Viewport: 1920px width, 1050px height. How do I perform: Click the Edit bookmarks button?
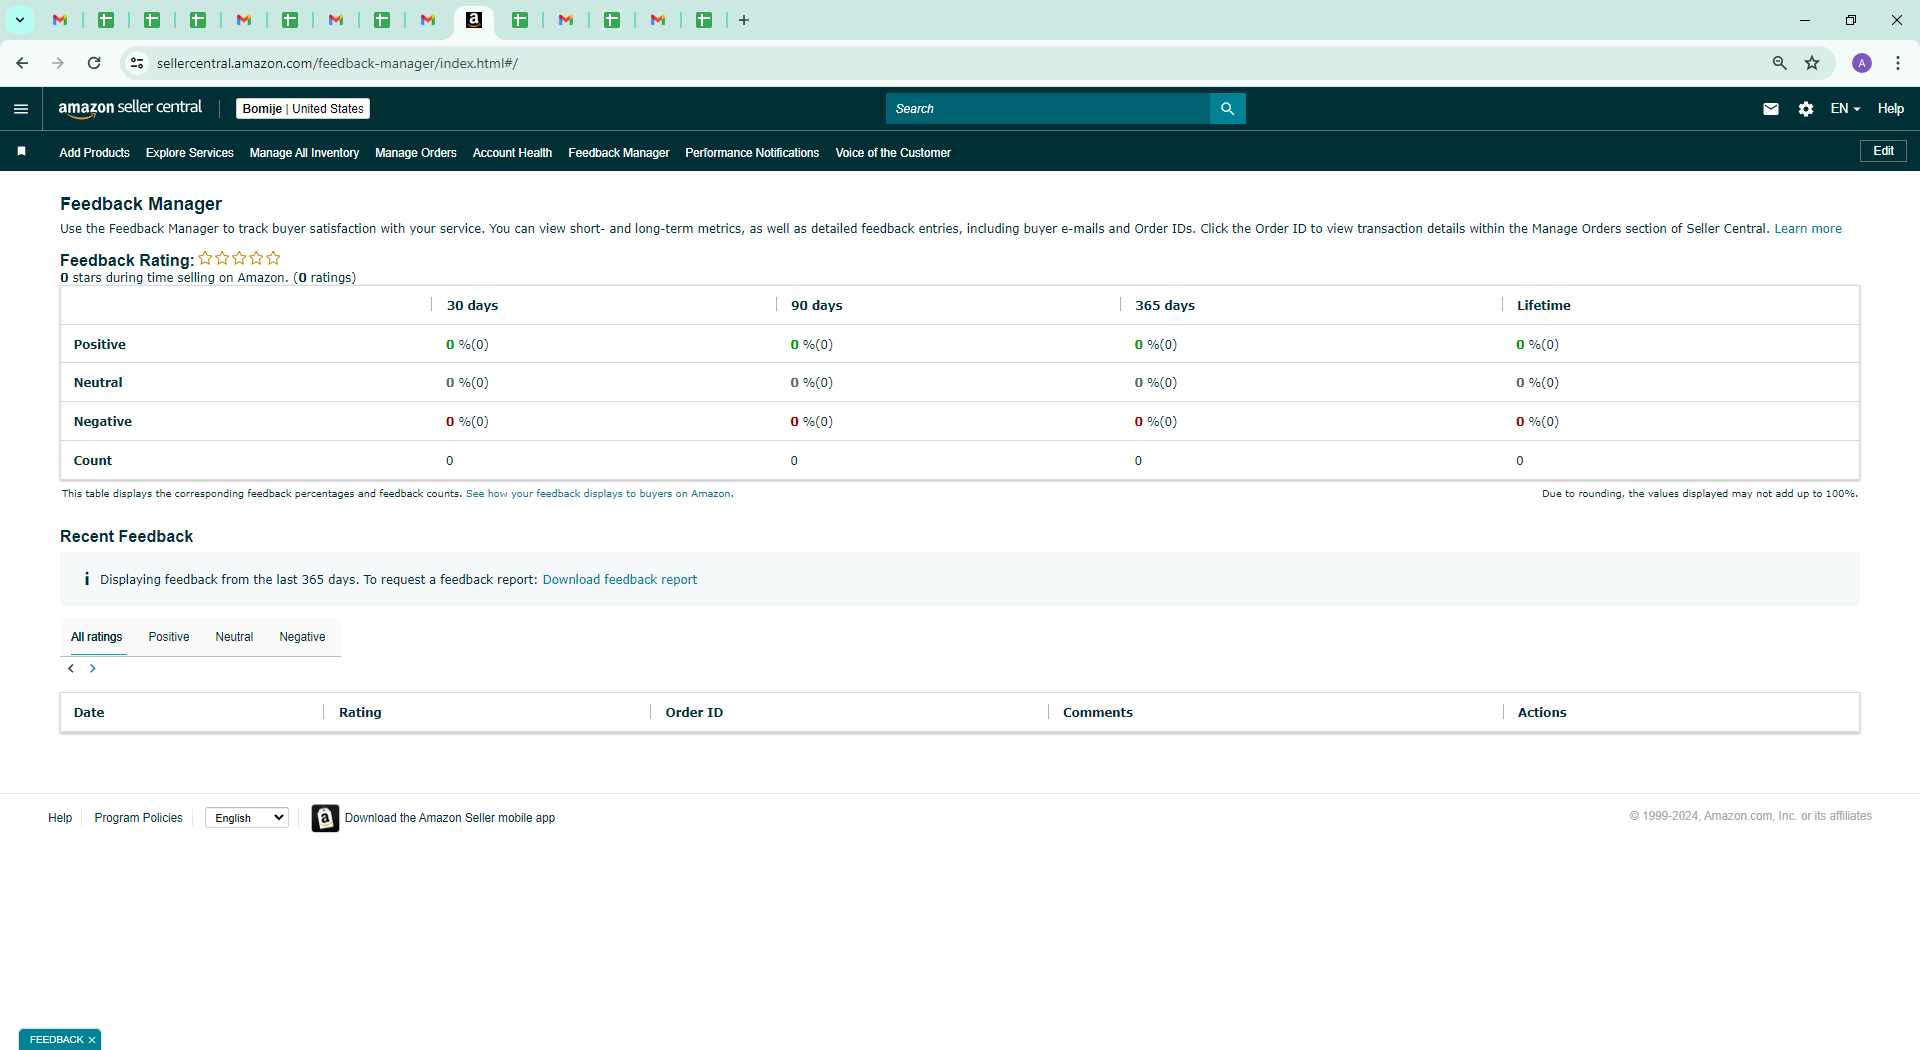1883,151
